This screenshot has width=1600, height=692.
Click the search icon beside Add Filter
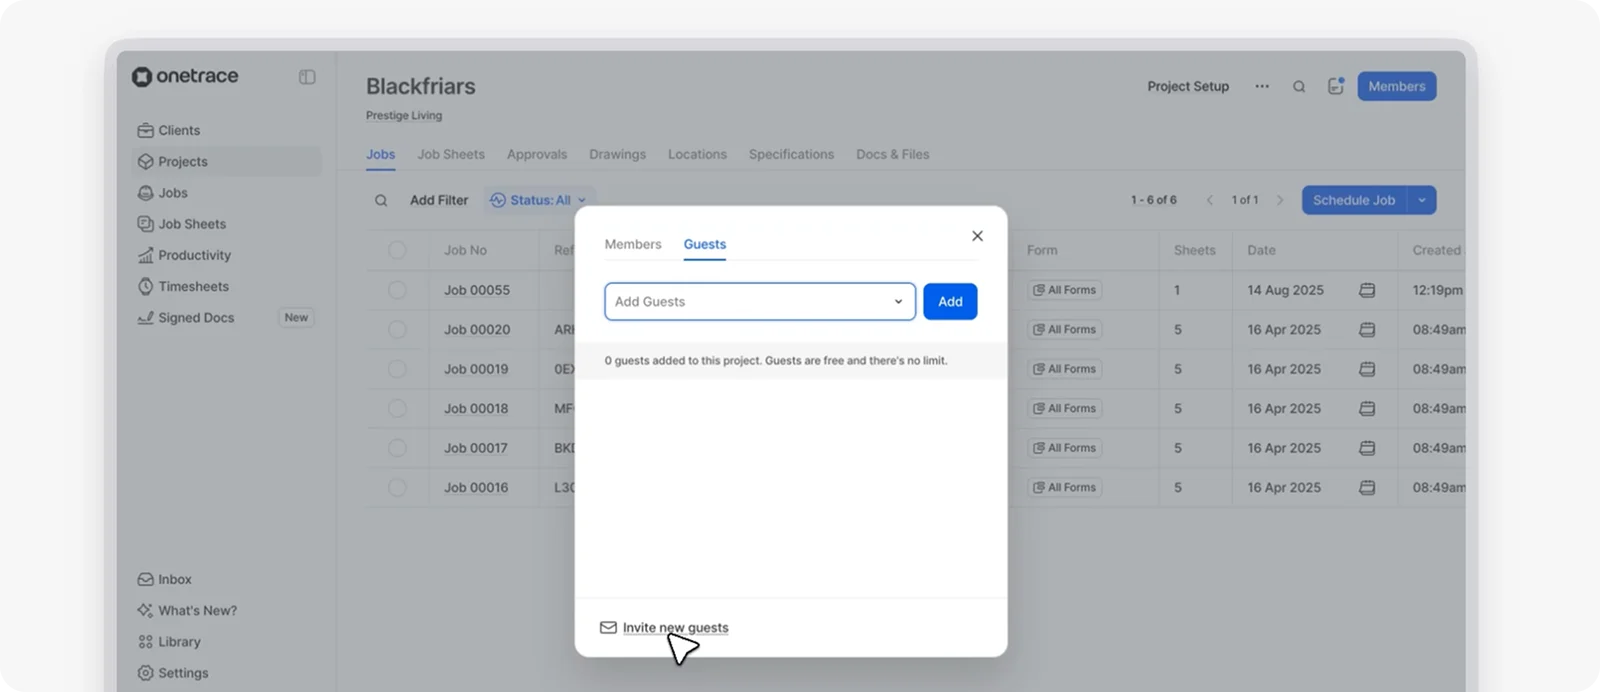click(381, 200)
